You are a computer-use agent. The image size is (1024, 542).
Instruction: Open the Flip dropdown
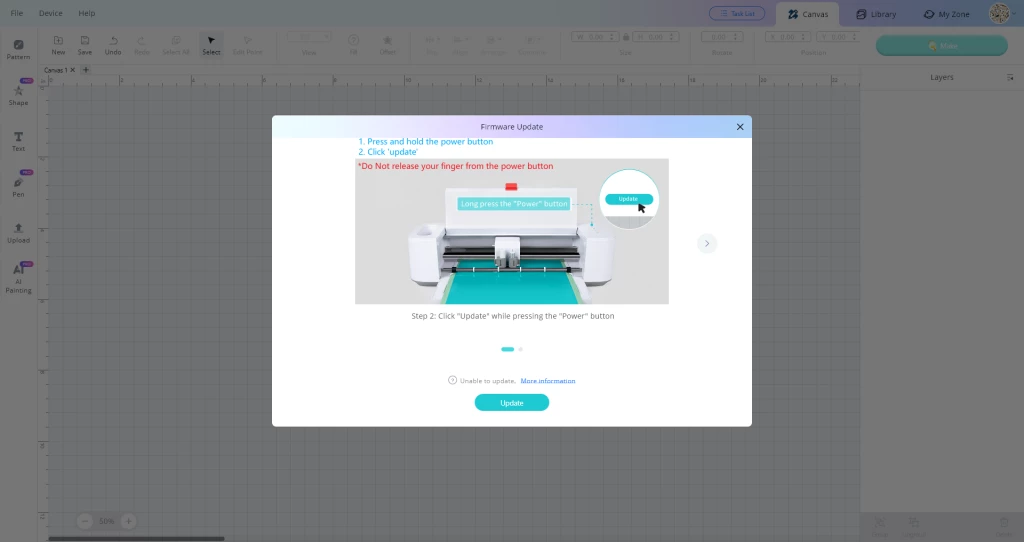pos(432,45)
